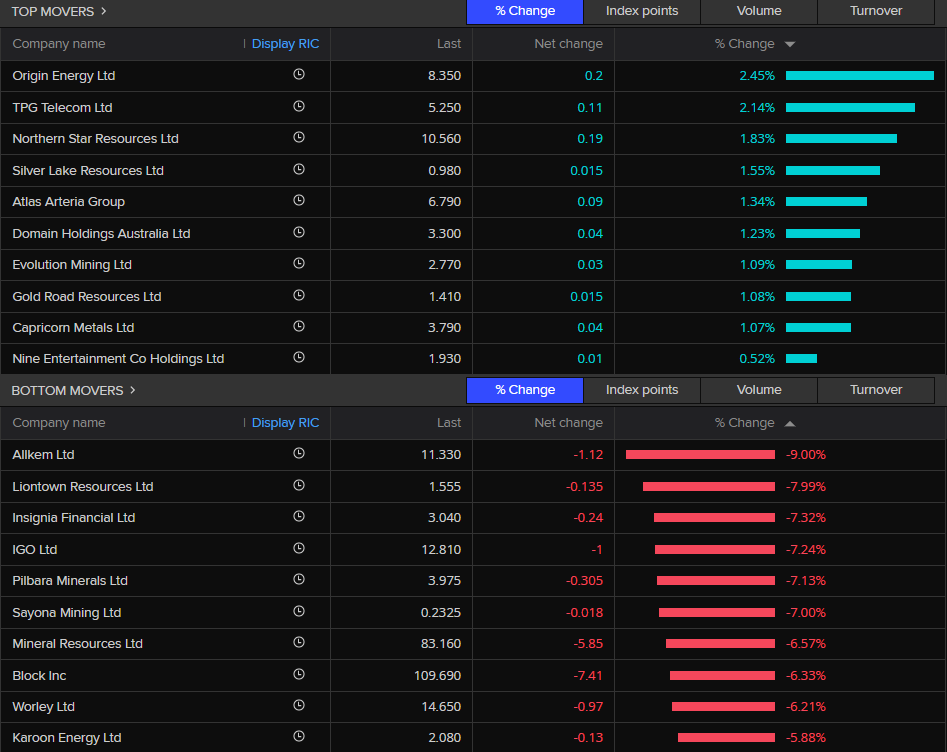This screenshot has width=947, height=752.
Task: Click clock icon in Worley Ltd row
Action: click(299, 705)
